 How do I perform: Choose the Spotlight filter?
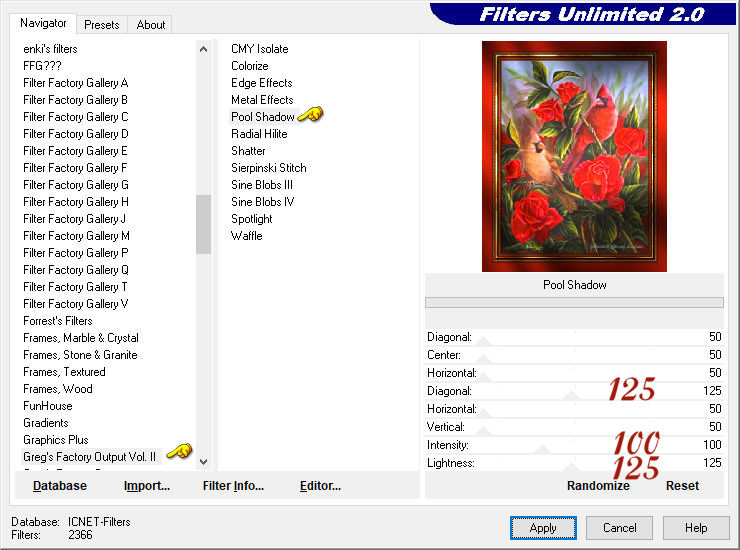(x=252, y=219)
